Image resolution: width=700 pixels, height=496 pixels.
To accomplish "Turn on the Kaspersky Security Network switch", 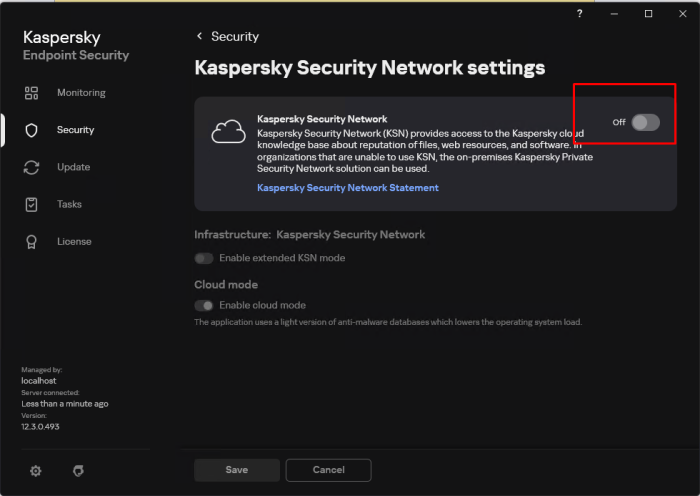I will pyautogui.click(x=645, y=122).
